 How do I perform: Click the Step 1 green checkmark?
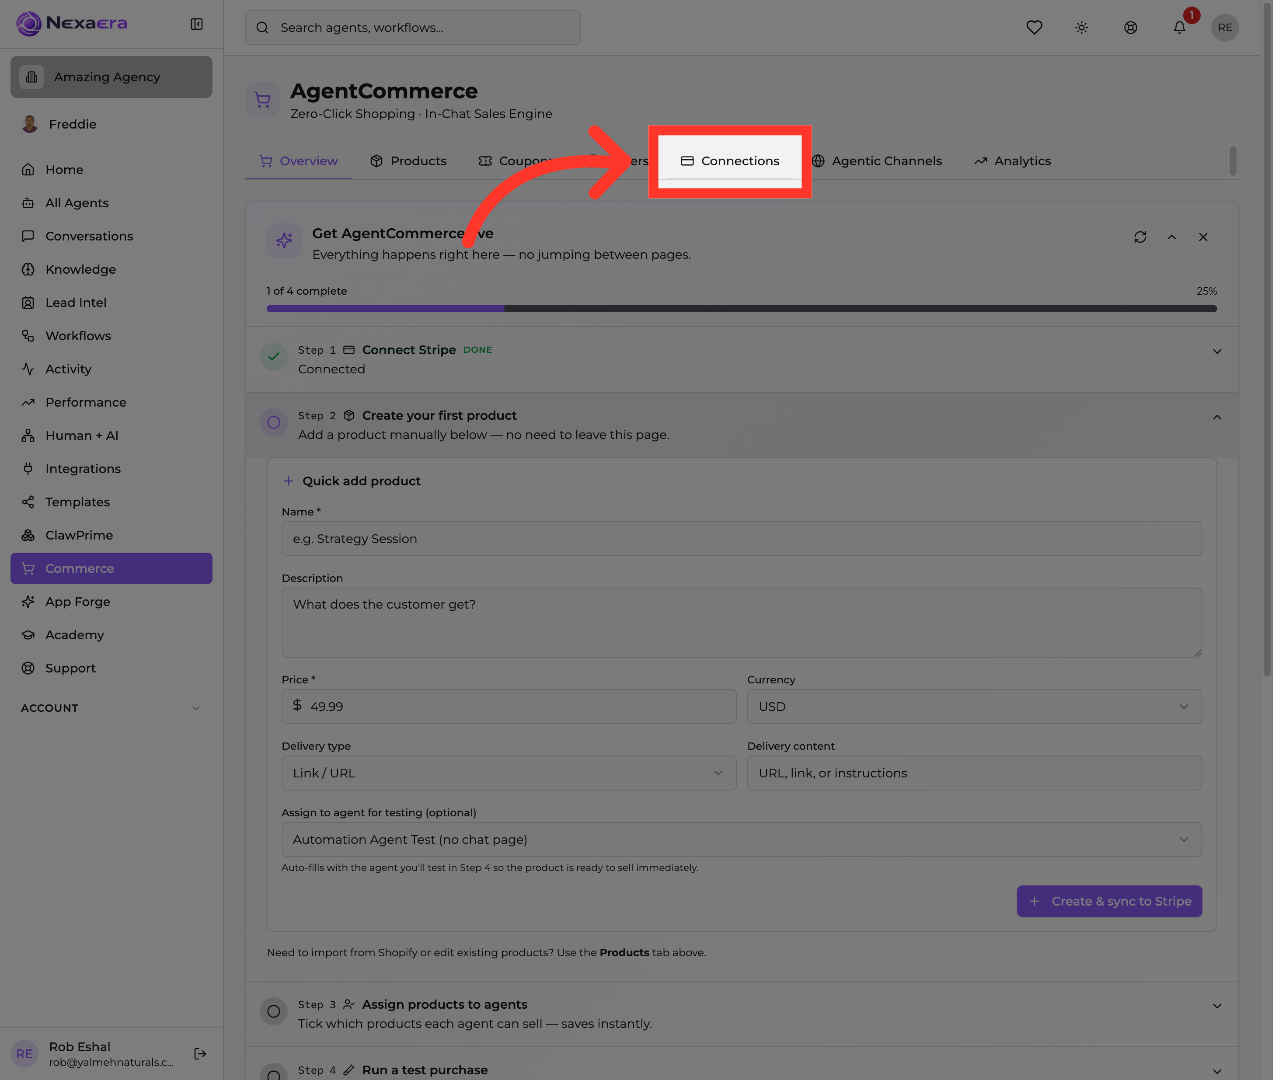[x=273, y=356]
